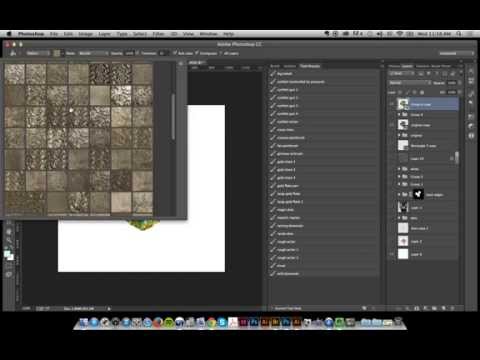Toggle the All Layers checkbox

pos(221,53)
